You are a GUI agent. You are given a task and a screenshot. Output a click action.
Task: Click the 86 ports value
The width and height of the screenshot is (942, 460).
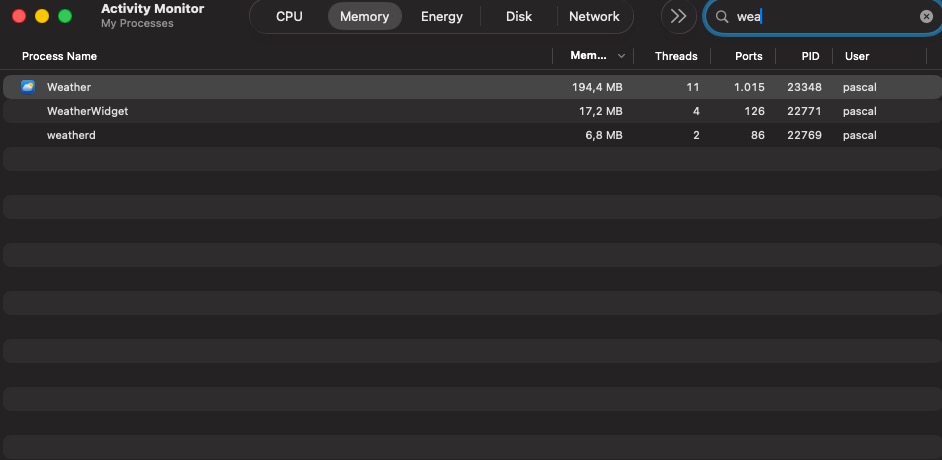(x=758, y=135)
